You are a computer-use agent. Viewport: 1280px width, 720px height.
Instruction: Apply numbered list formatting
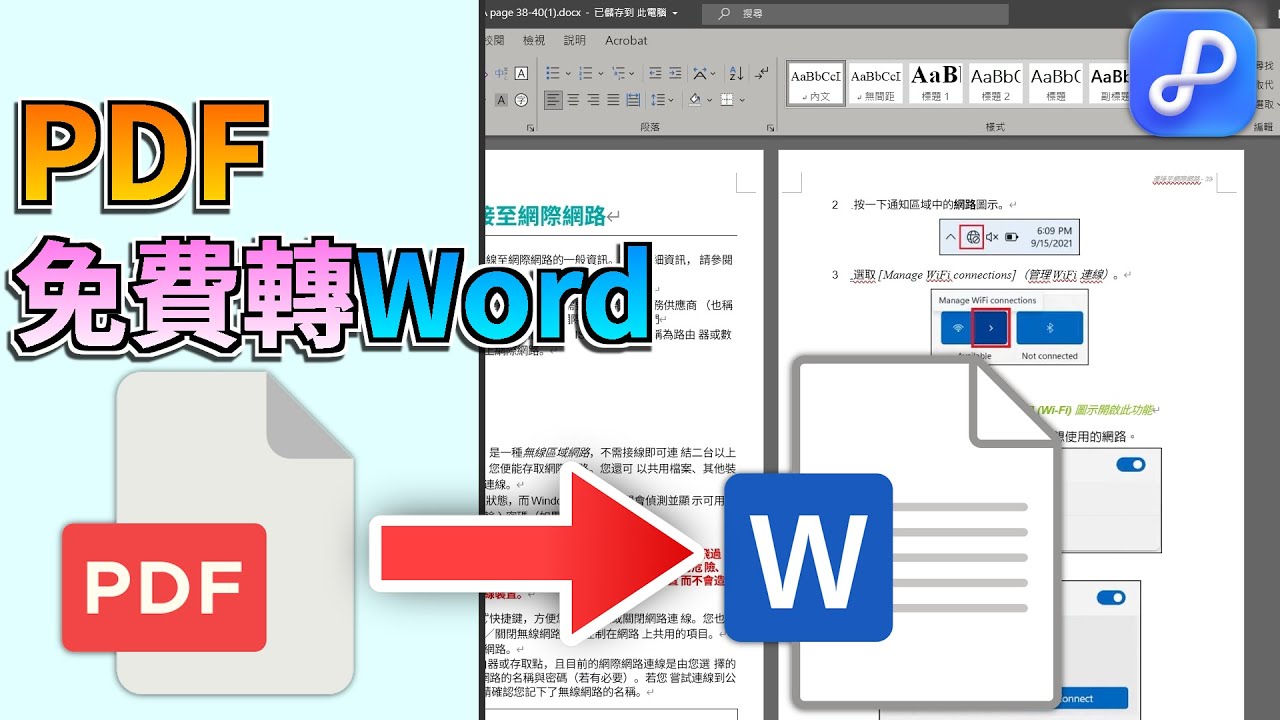point(586,73)
